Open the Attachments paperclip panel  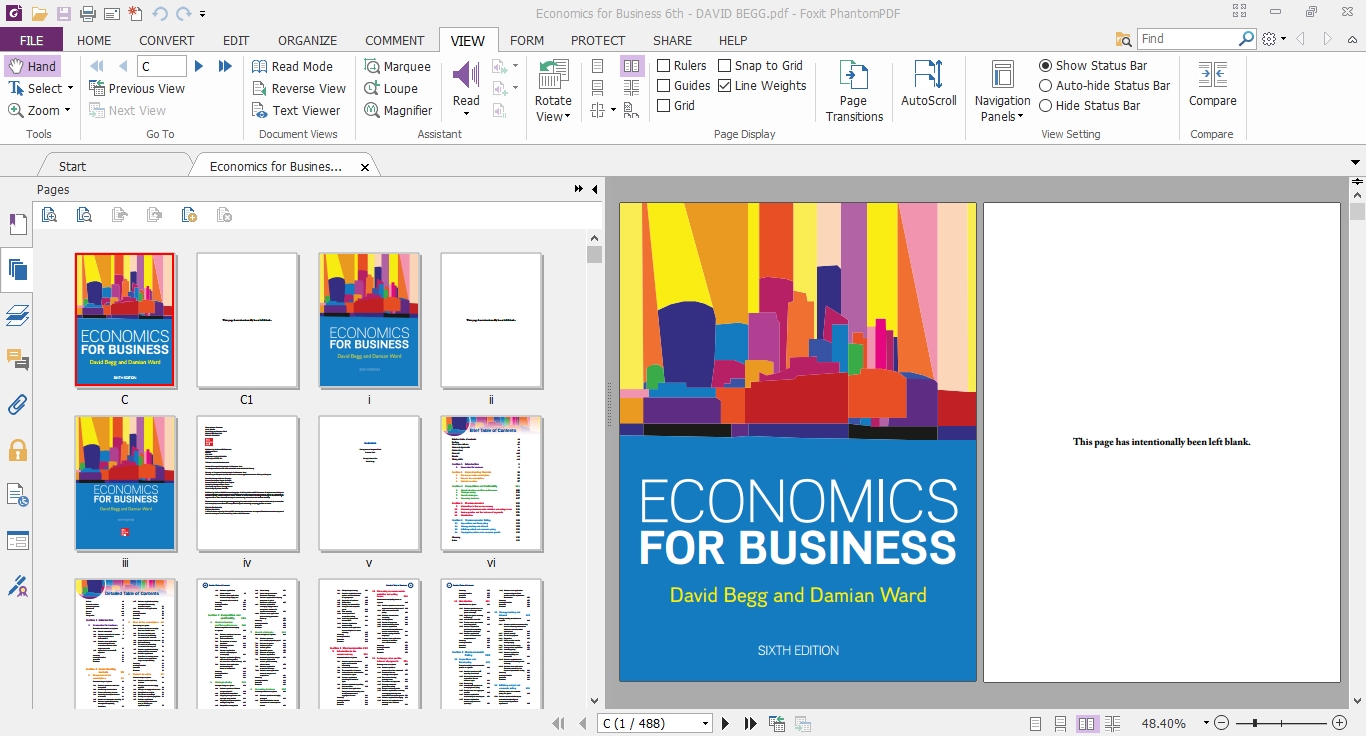tap(17, 405)
